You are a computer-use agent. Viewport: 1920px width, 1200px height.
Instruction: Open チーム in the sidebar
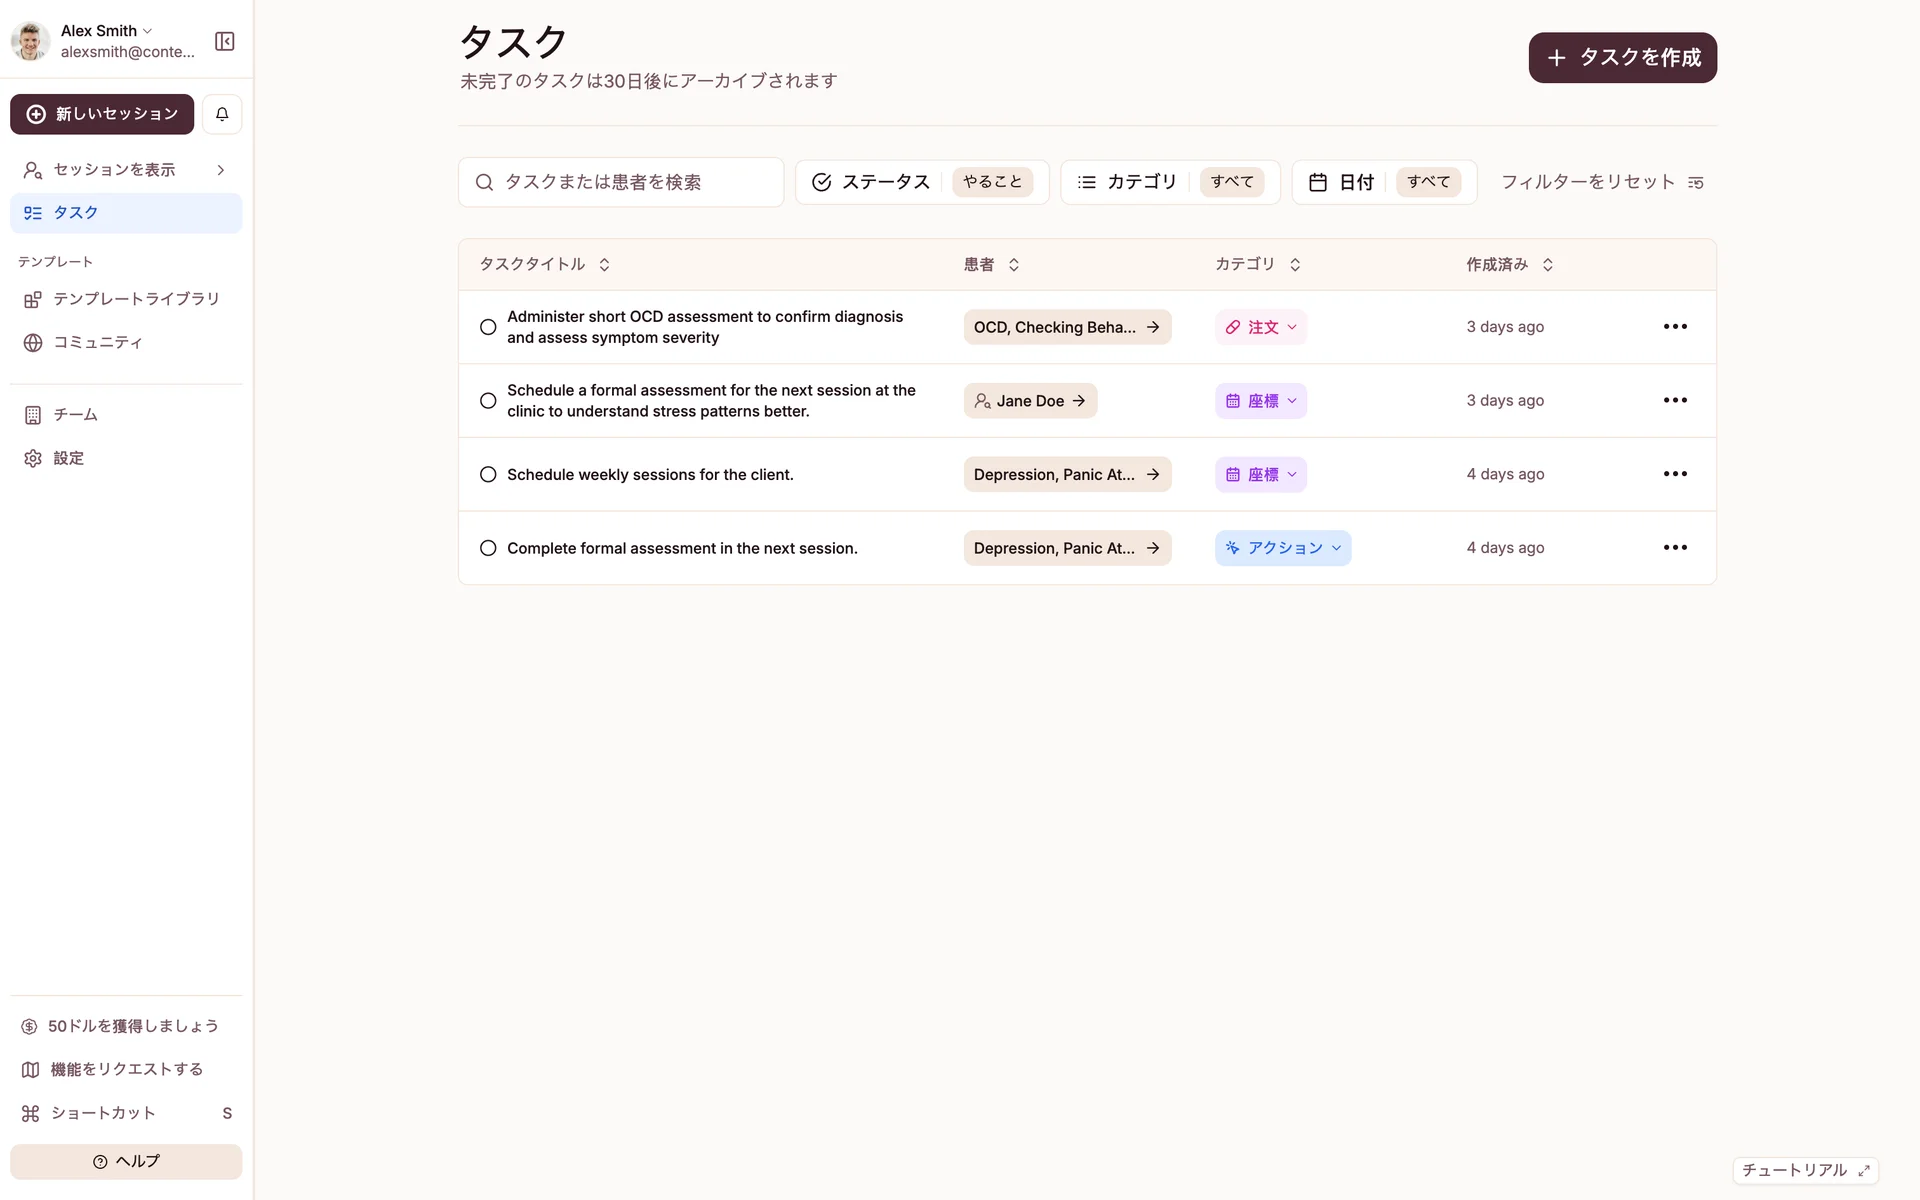(75, 415)
